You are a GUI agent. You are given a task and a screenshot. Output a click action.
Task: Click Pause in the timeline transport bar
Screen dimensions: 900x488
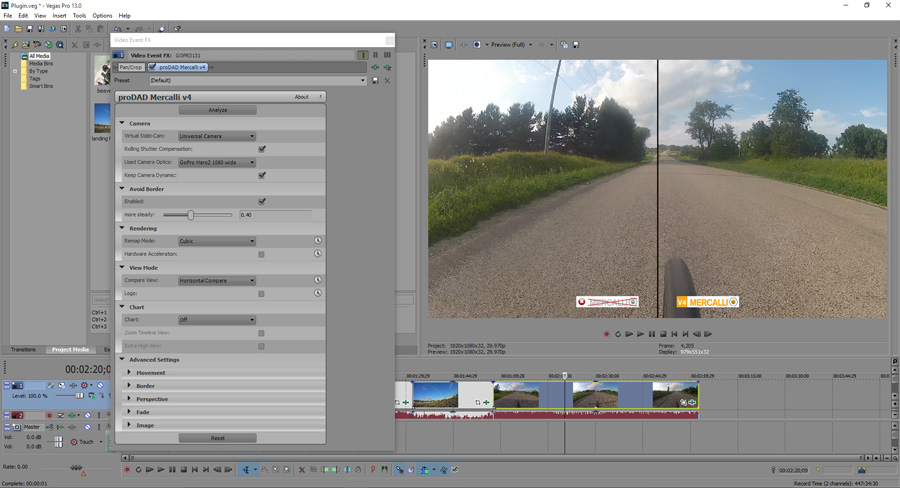(x=172, y=470)
